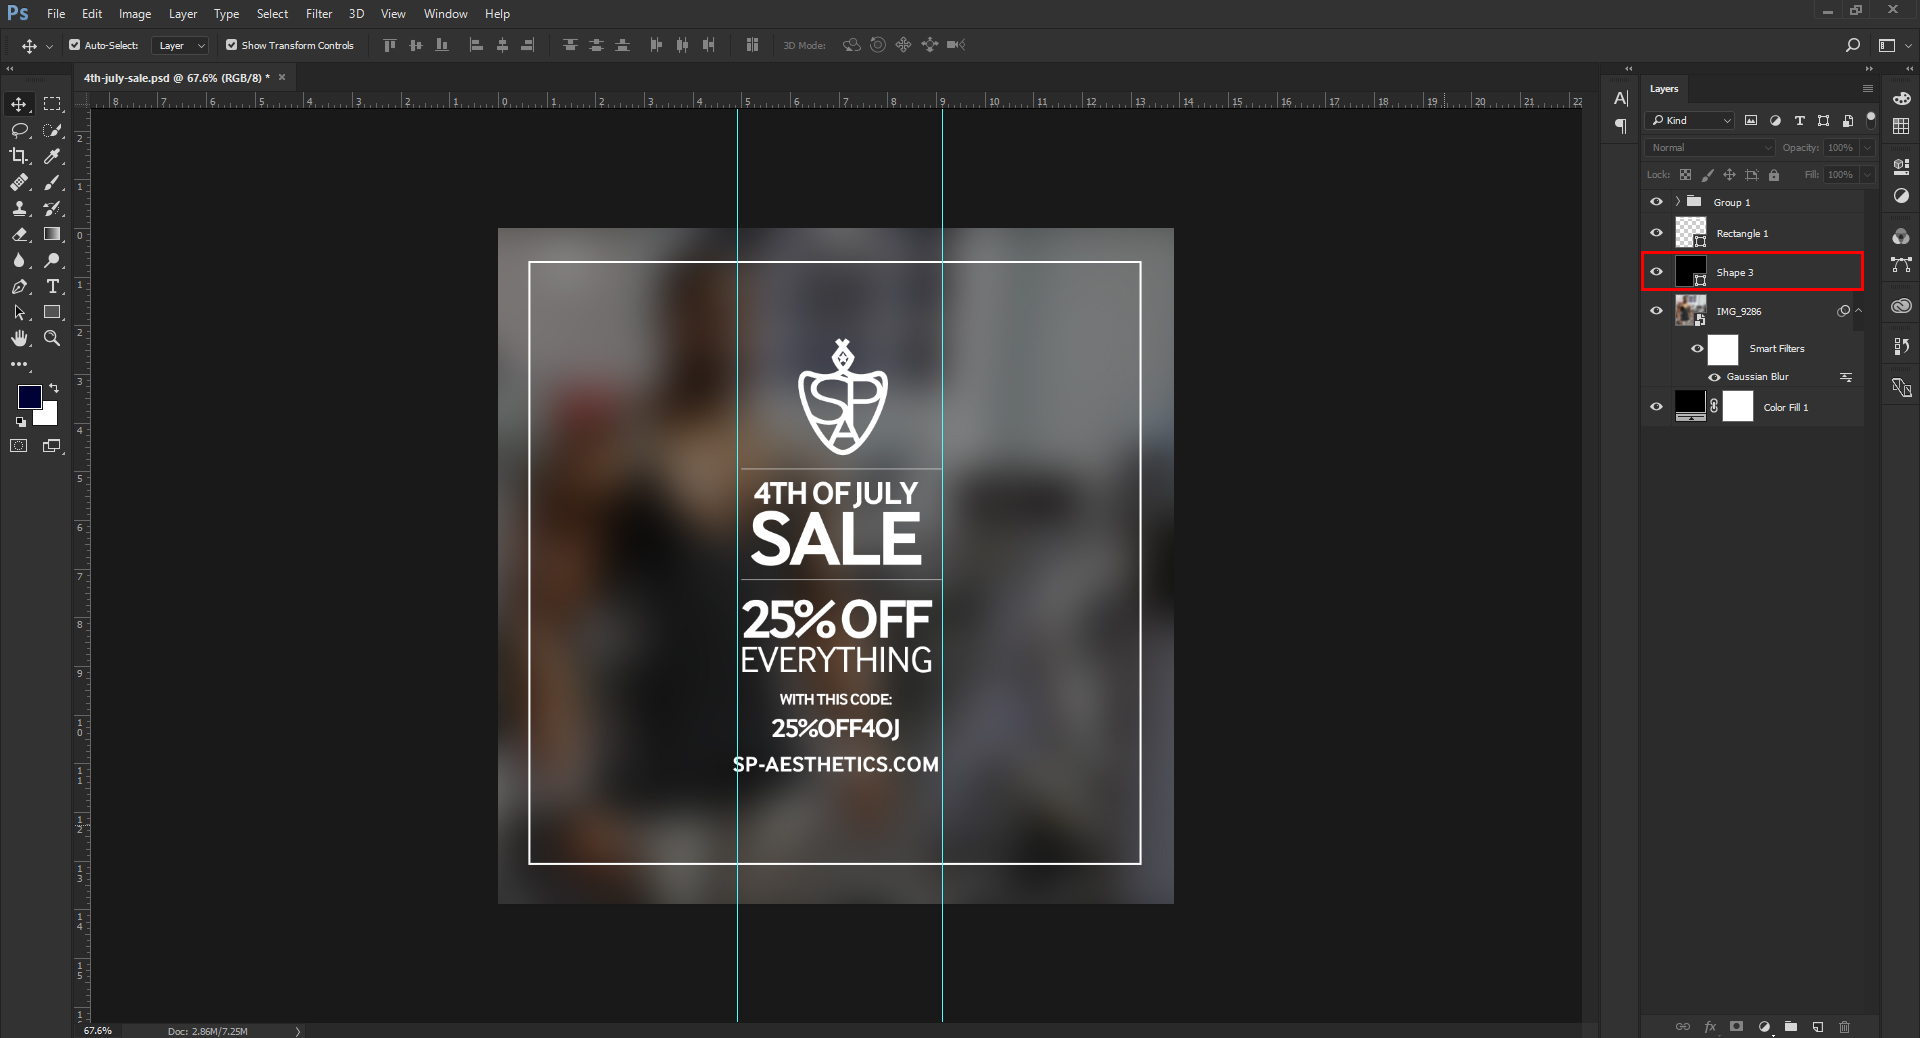Open the Filter menu
Image resolution: width=1920 pixels, height=1038 pixels.
tap(319, 14)
